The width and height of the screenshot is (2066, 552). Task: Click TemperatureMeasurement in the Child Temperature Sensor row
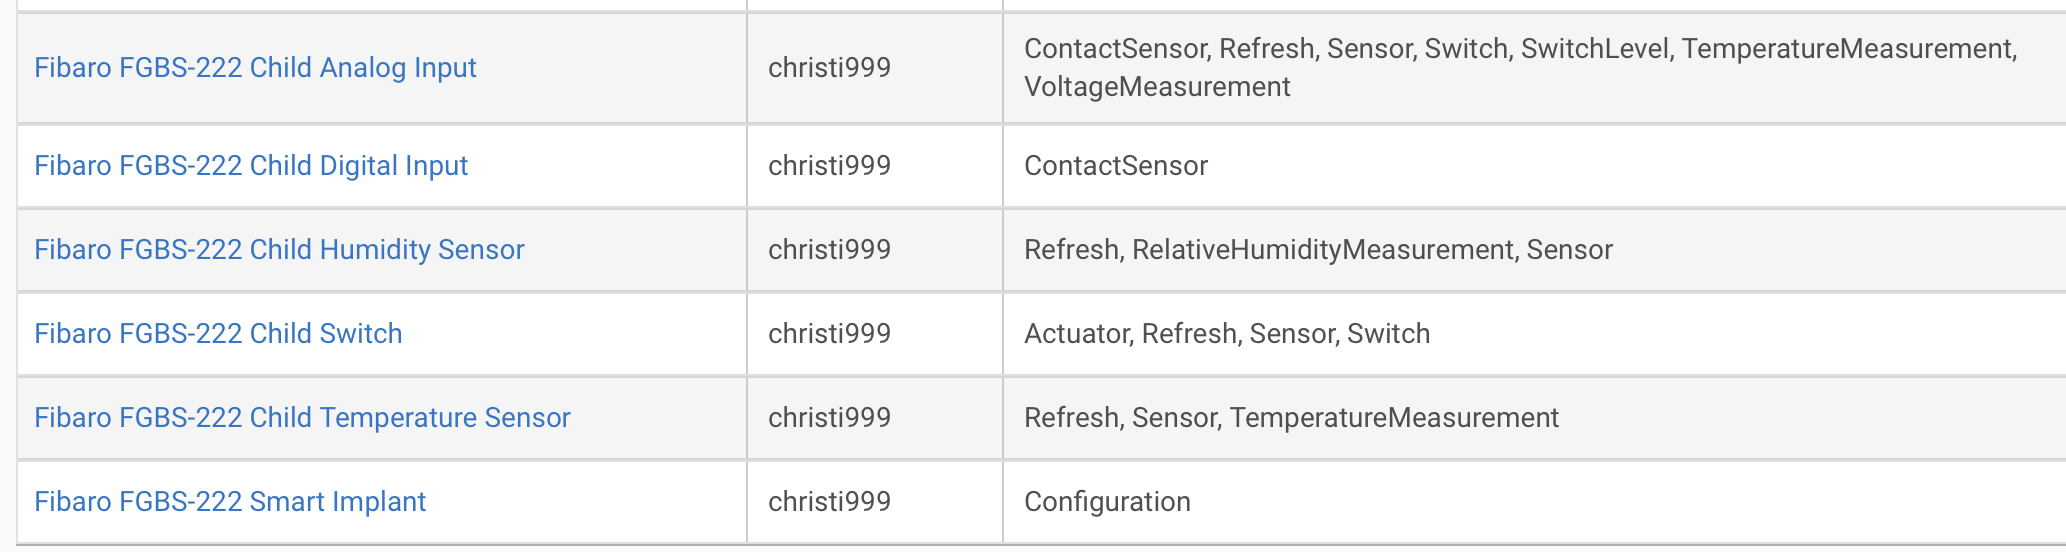[1394, 418]
